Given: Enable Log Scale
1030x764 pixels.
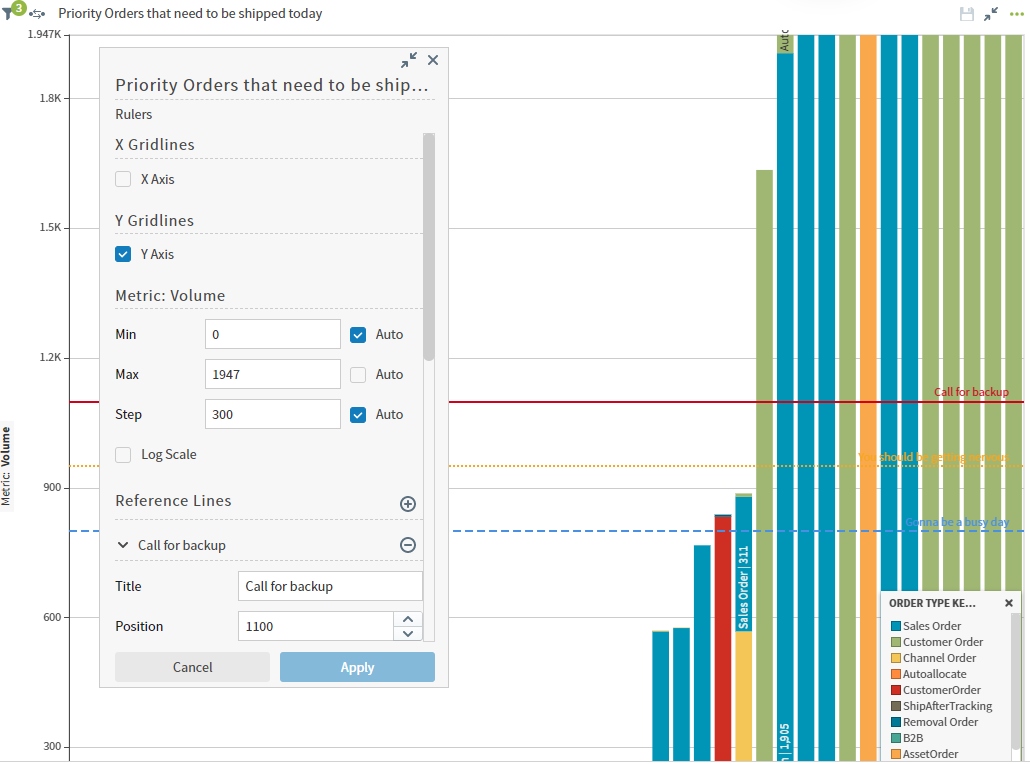Looking at the screenshot, I should pyautogui.click(x=123, y=454).
